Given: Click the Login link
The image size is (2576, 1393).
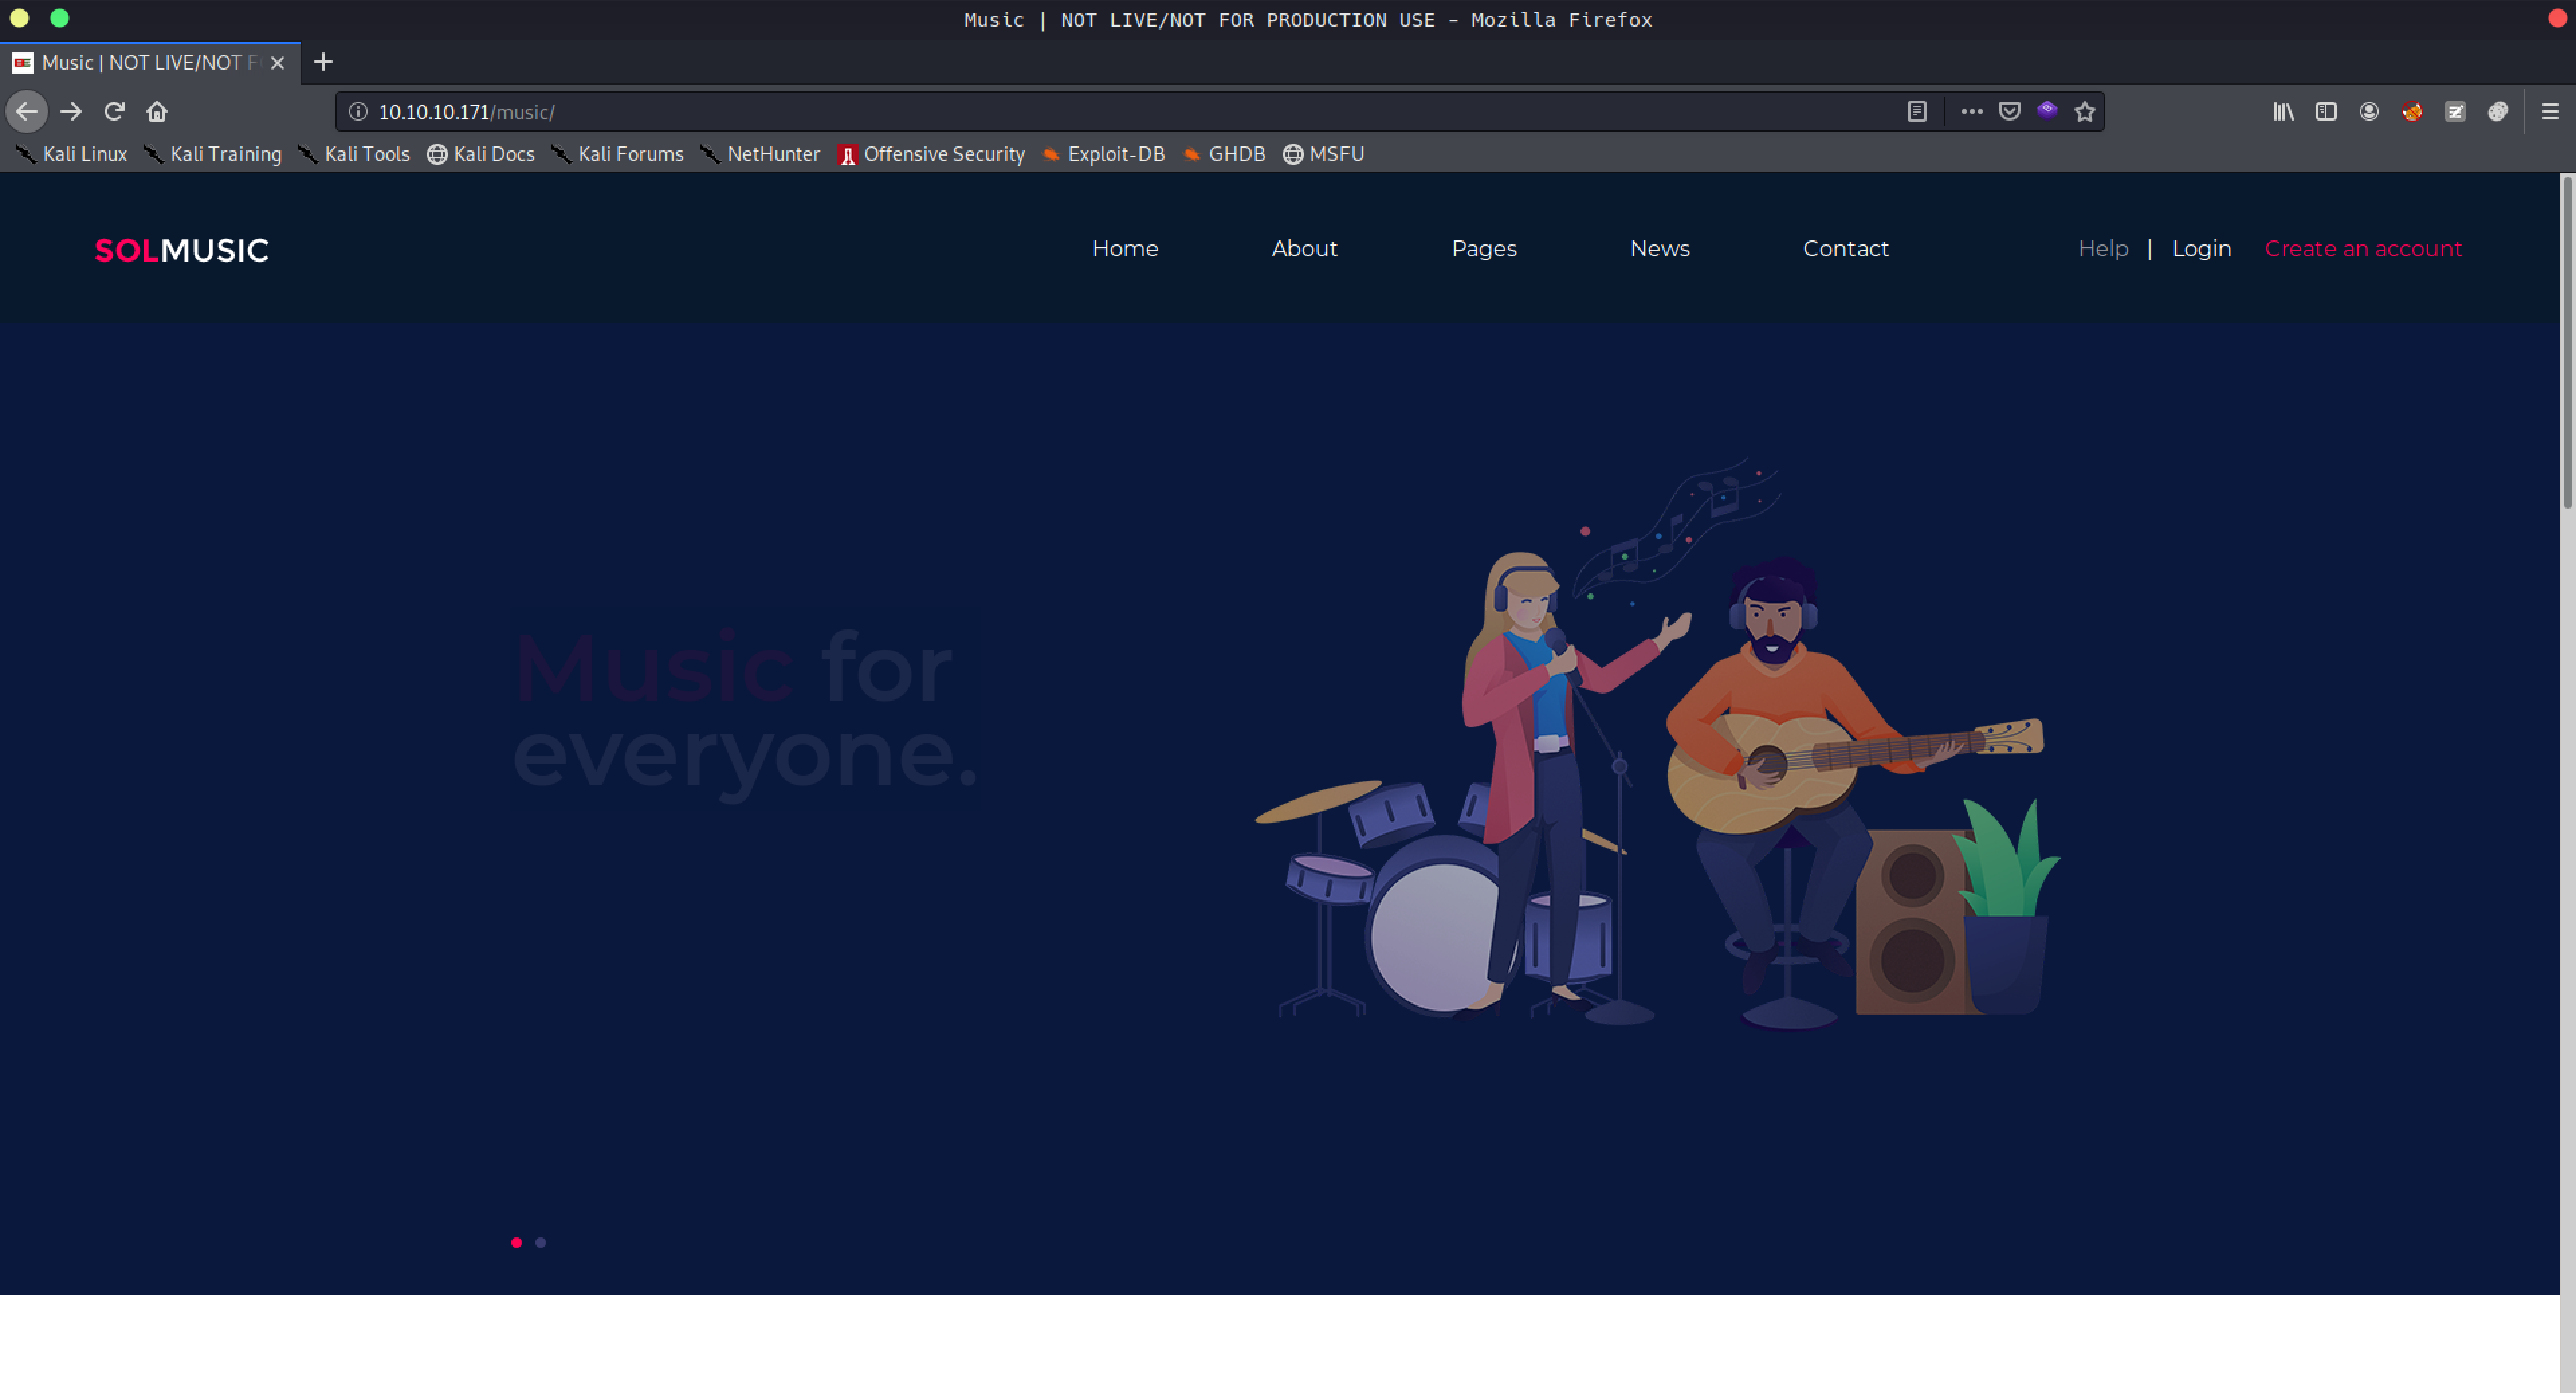Looking at the screenshot, I should click(x=2201, y=249).
